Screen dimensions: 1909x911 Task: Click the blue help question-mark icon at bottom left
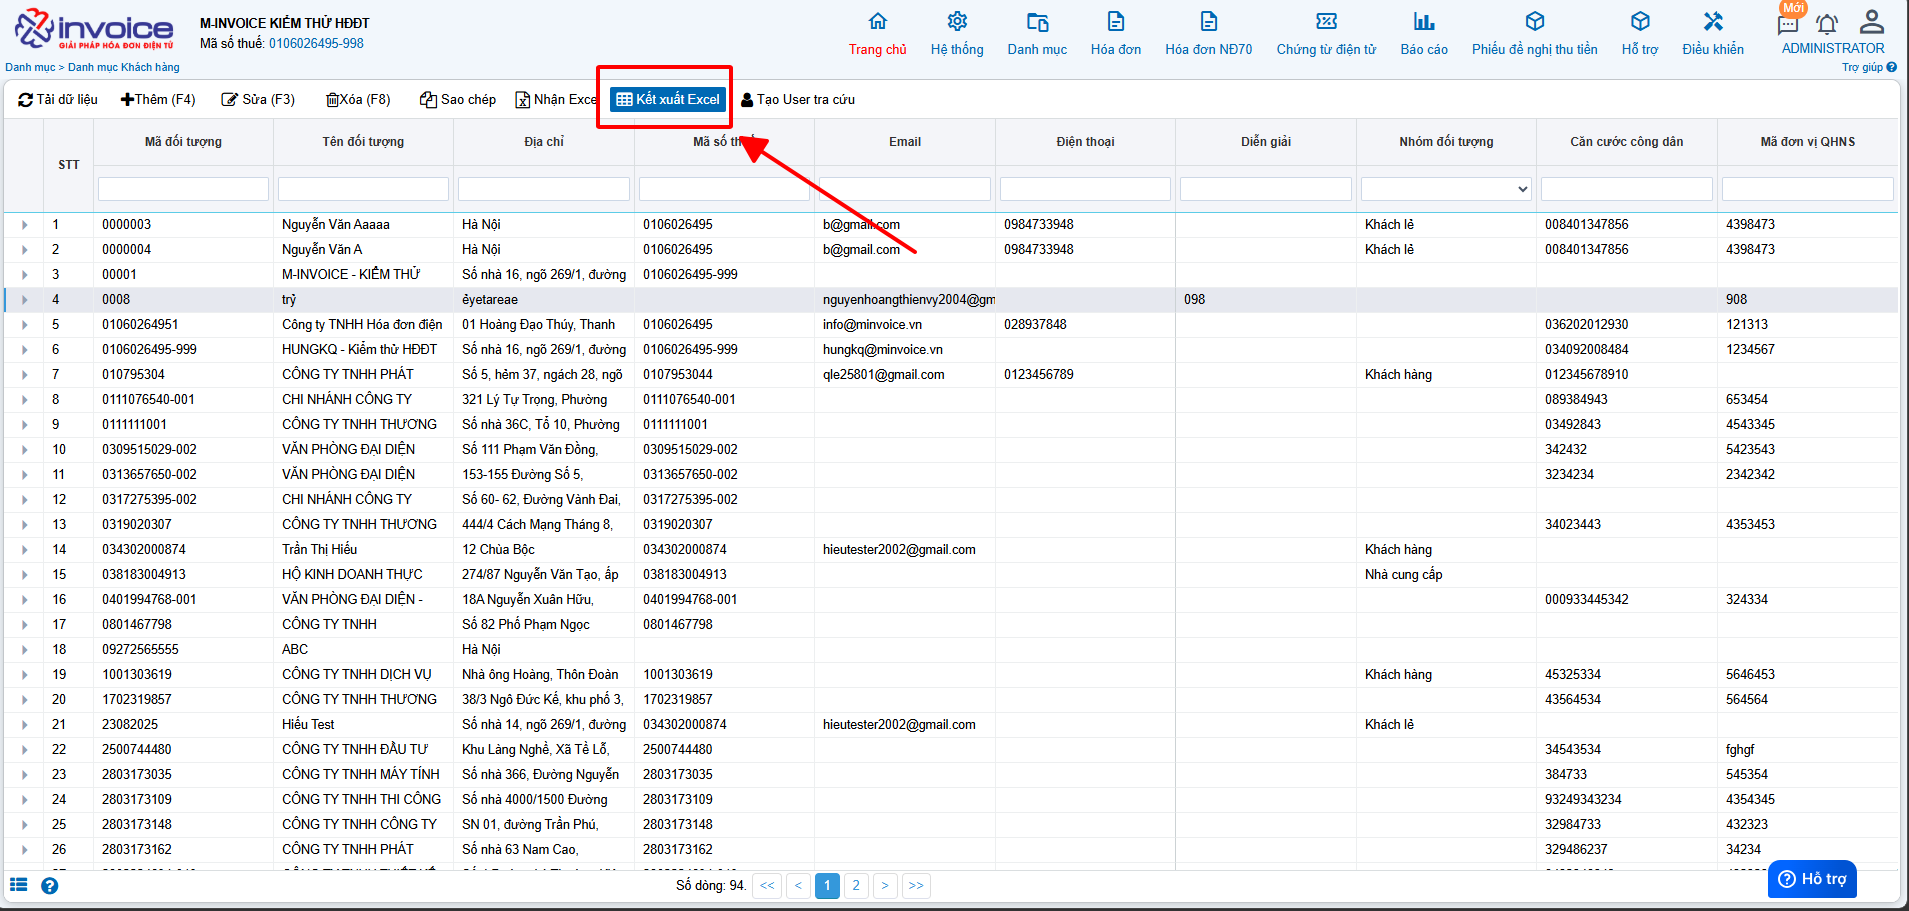(x=49, y=886)
